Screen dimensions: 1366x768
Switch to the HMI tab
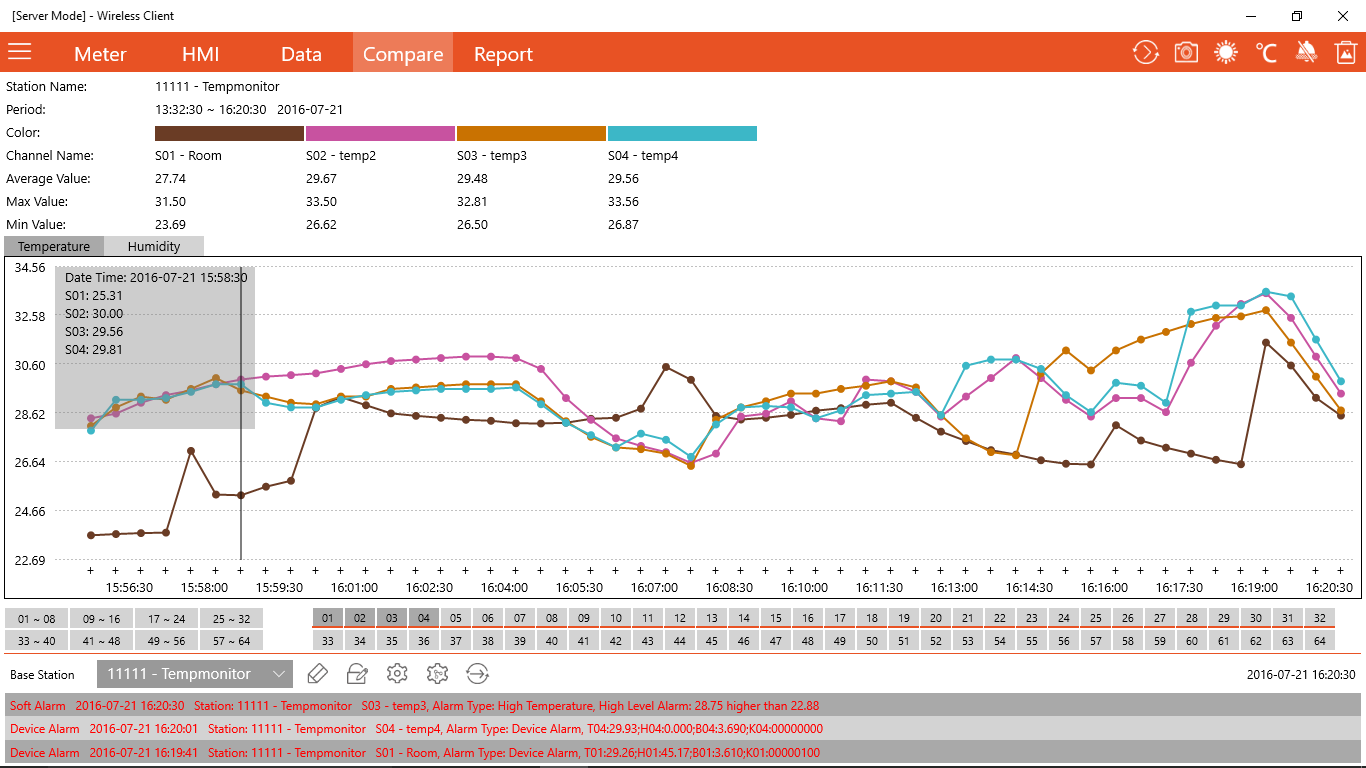point(200,54)
